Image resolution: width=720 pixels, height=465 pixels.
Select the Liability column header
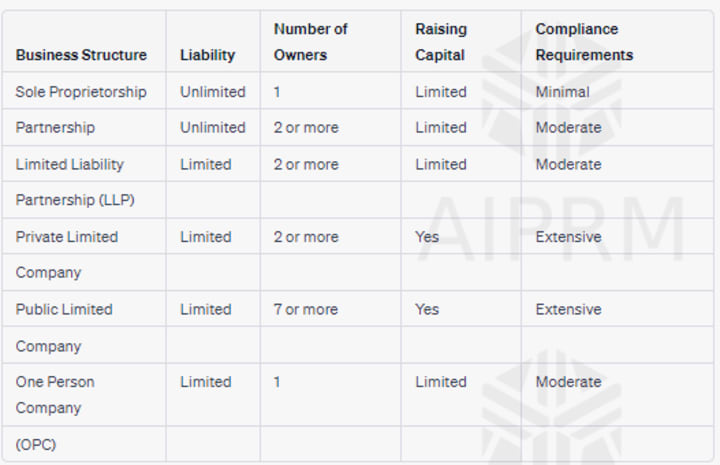208,55
